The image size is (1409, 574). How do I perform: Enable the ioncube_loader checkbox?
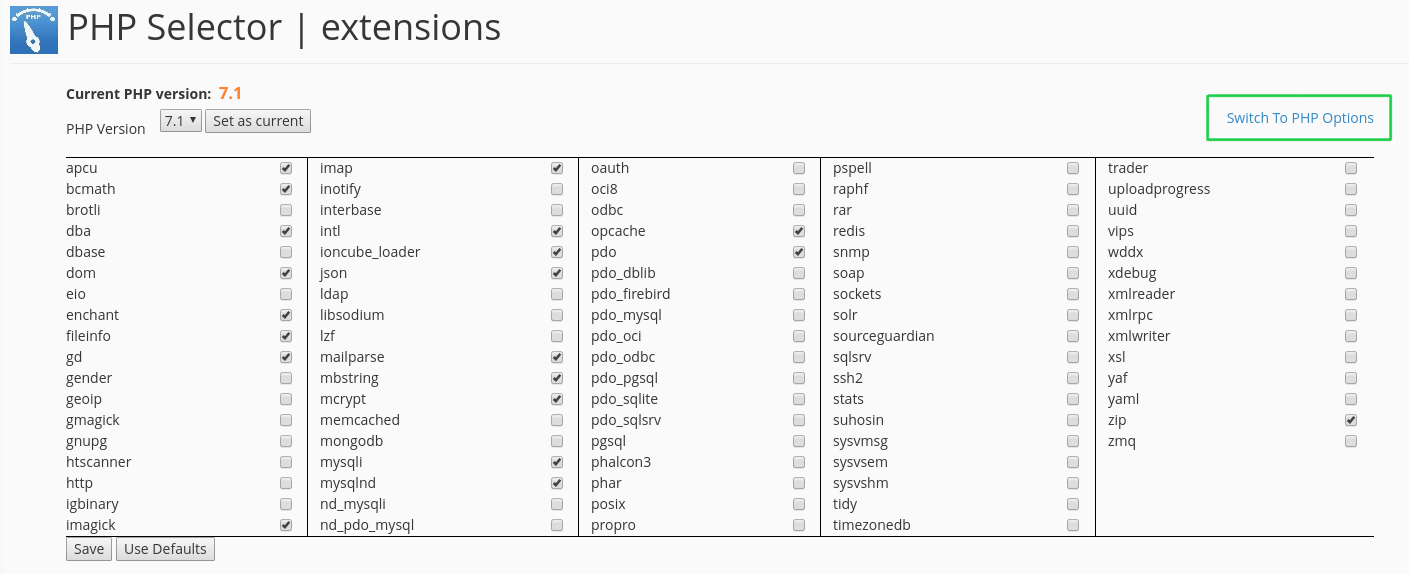(557, 252)
